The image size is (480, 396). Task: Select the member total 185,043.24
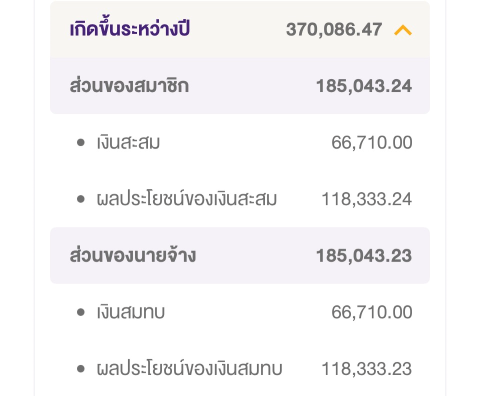(364, 86)
